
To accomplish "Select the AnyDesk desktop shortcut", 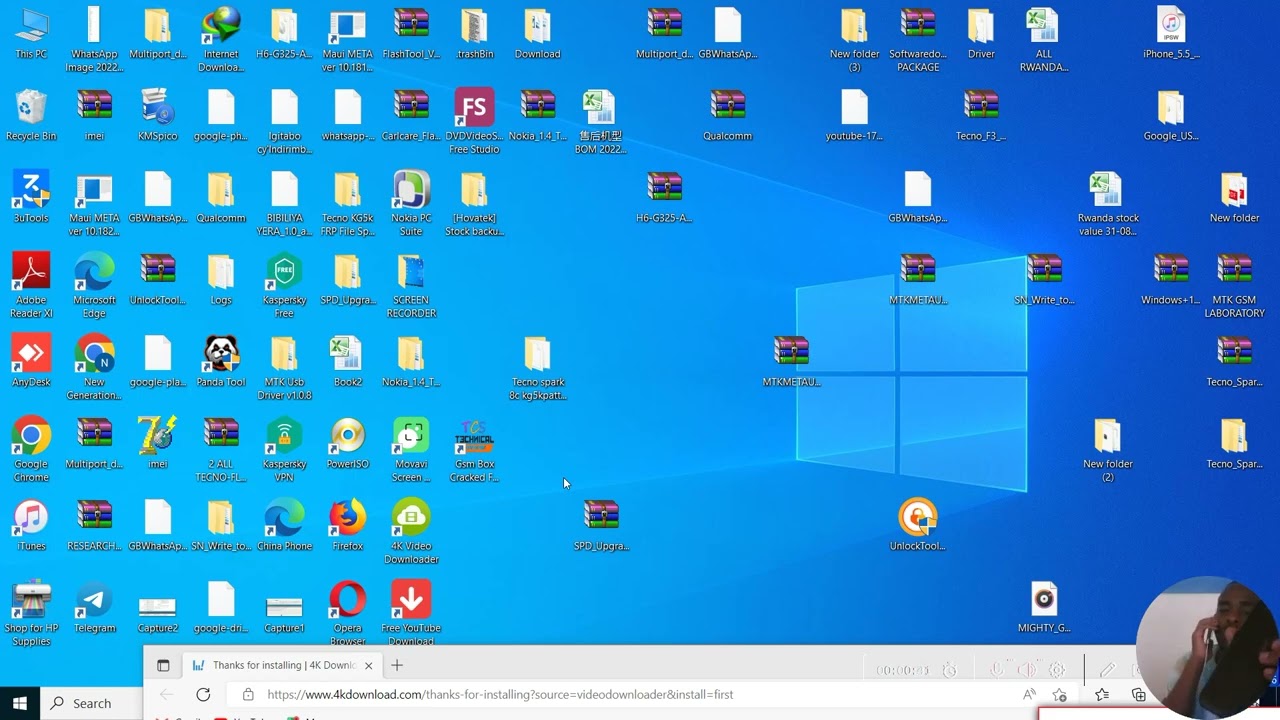I will tap(31, 361).
